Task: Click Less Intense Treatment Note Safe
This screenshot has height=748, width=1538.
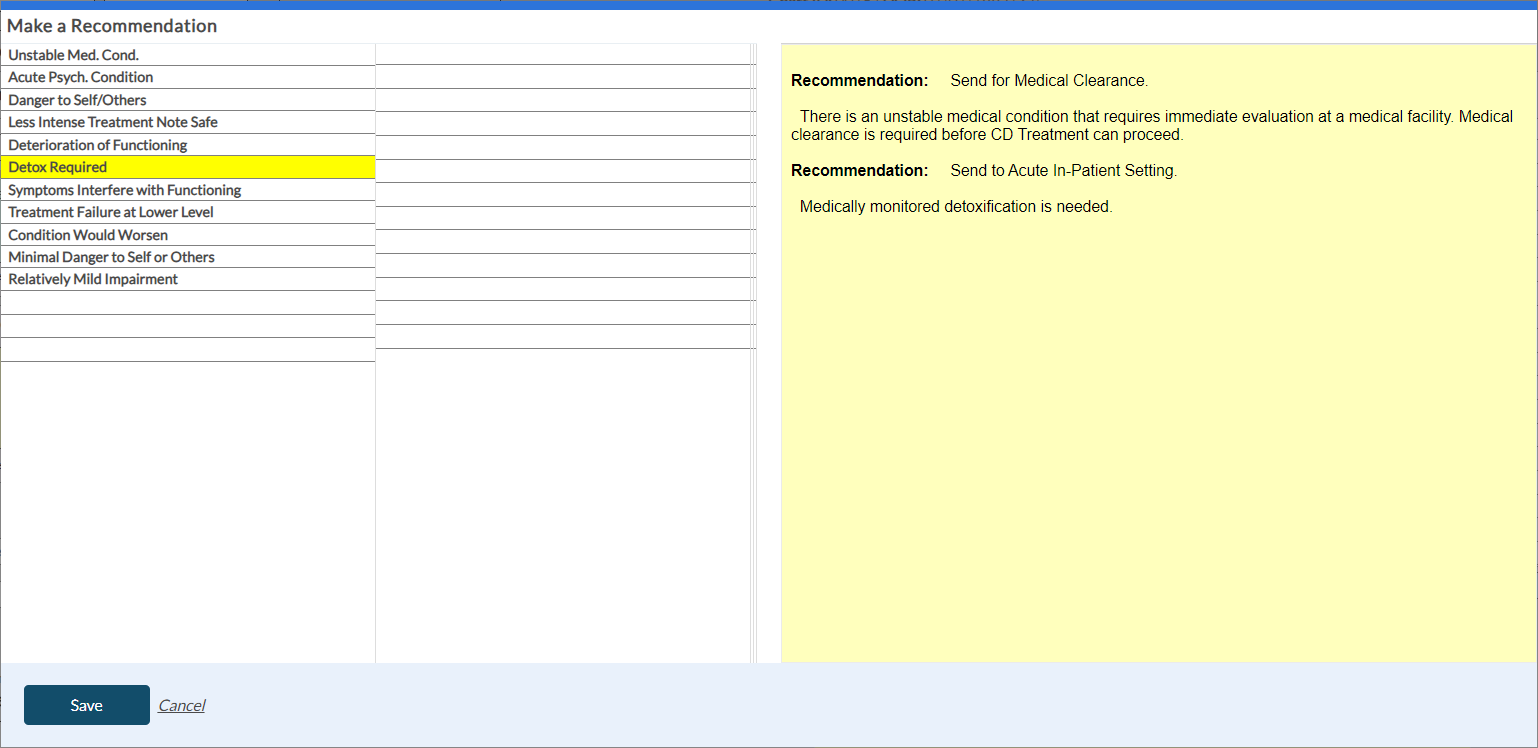Action: [112, 122]
